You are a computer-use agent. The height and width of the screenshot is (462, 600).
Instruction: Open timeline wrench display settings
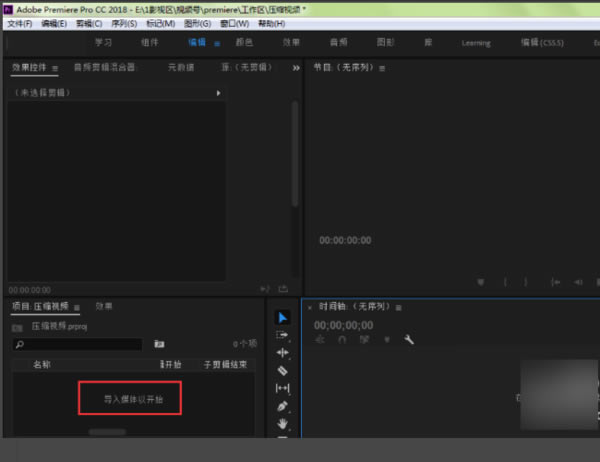(409, 340)
